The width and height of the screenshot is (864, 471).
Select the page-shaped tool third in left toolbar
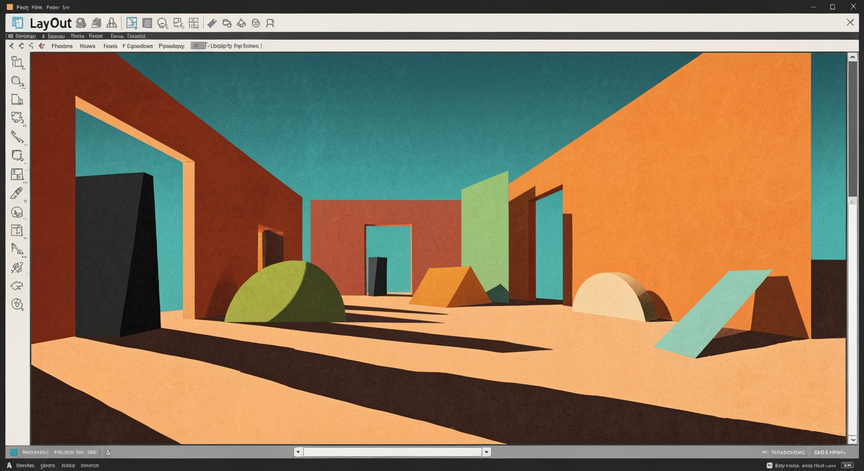coord(18,100)
